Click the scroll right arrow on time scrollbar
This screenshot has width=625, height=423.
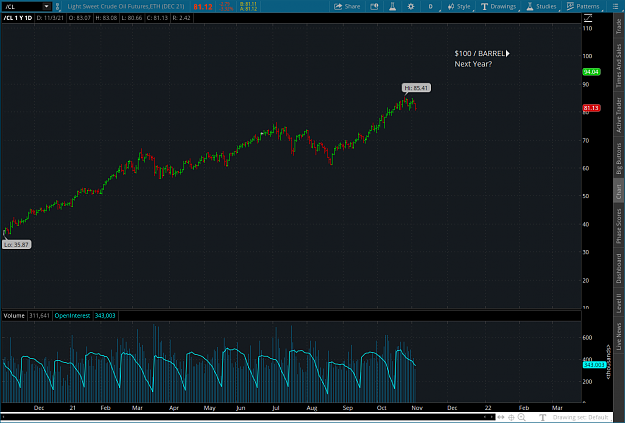pyautogui.click(x=491, y=417)
